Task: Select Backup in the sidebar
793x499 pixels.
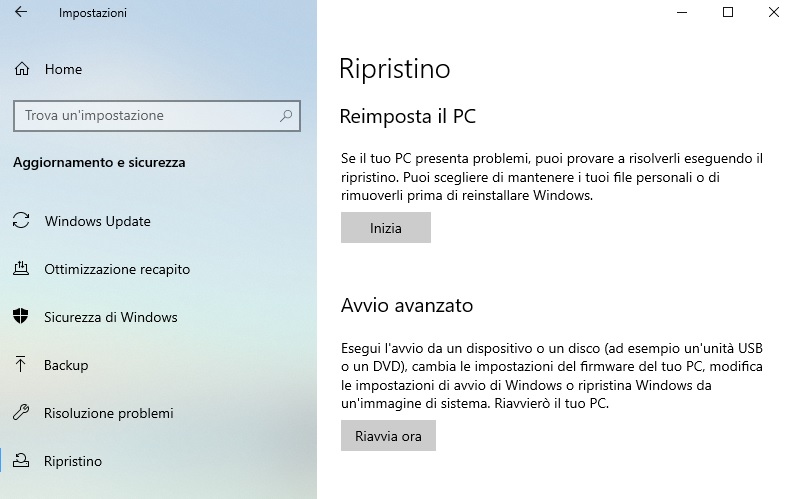Action: tap(66, 365)
